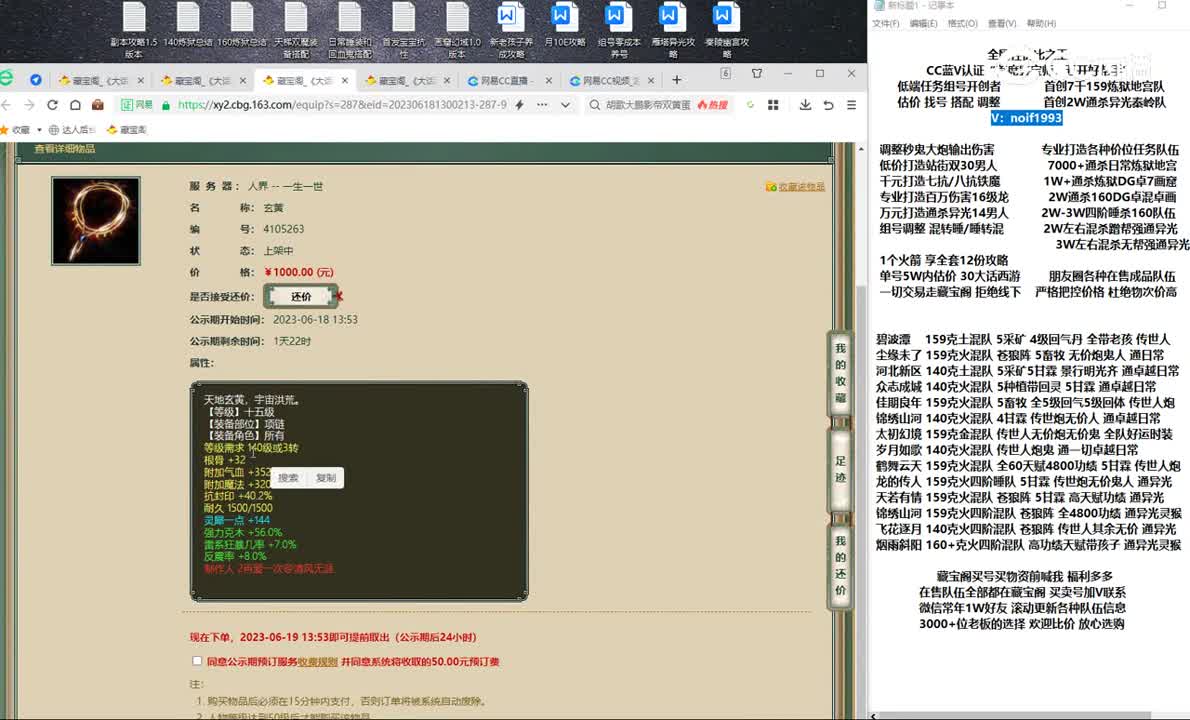Click the new tab plus icon

pyautogui.click(x=677, y=80)
